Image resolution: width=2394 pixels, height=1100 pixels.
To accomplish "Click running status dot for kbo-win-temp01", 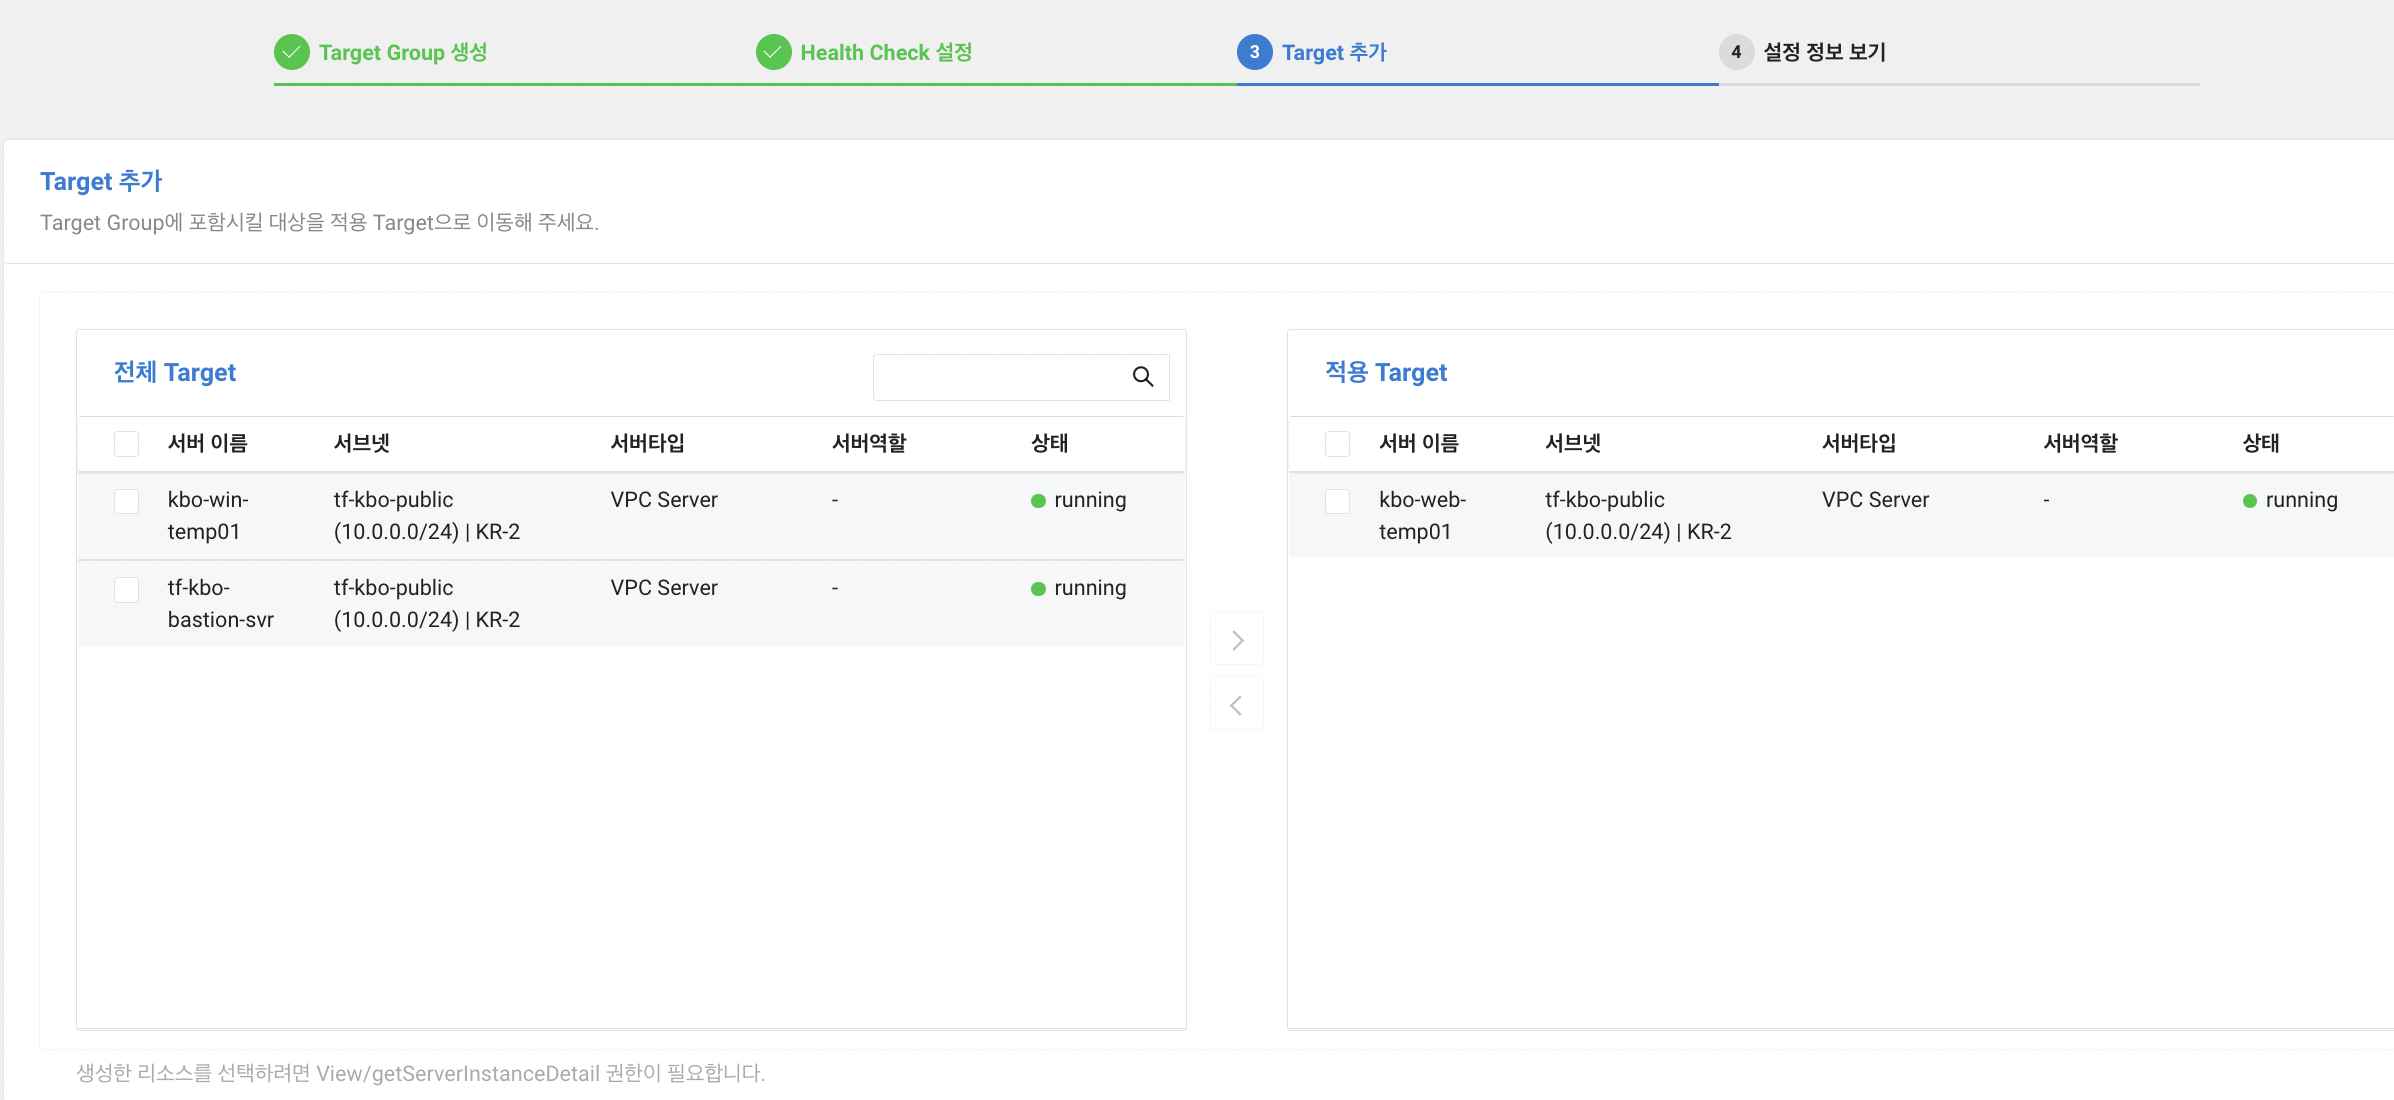I will [1038, 501].
